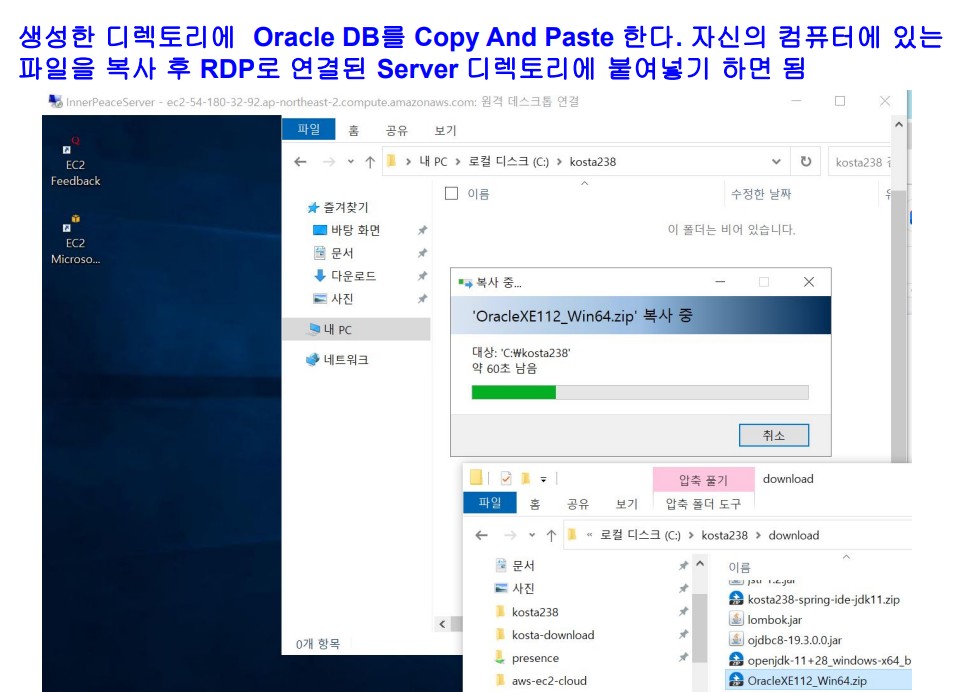Open the 홈 tab in kosta238 window

pyautogui.click(x=353, y=130)
